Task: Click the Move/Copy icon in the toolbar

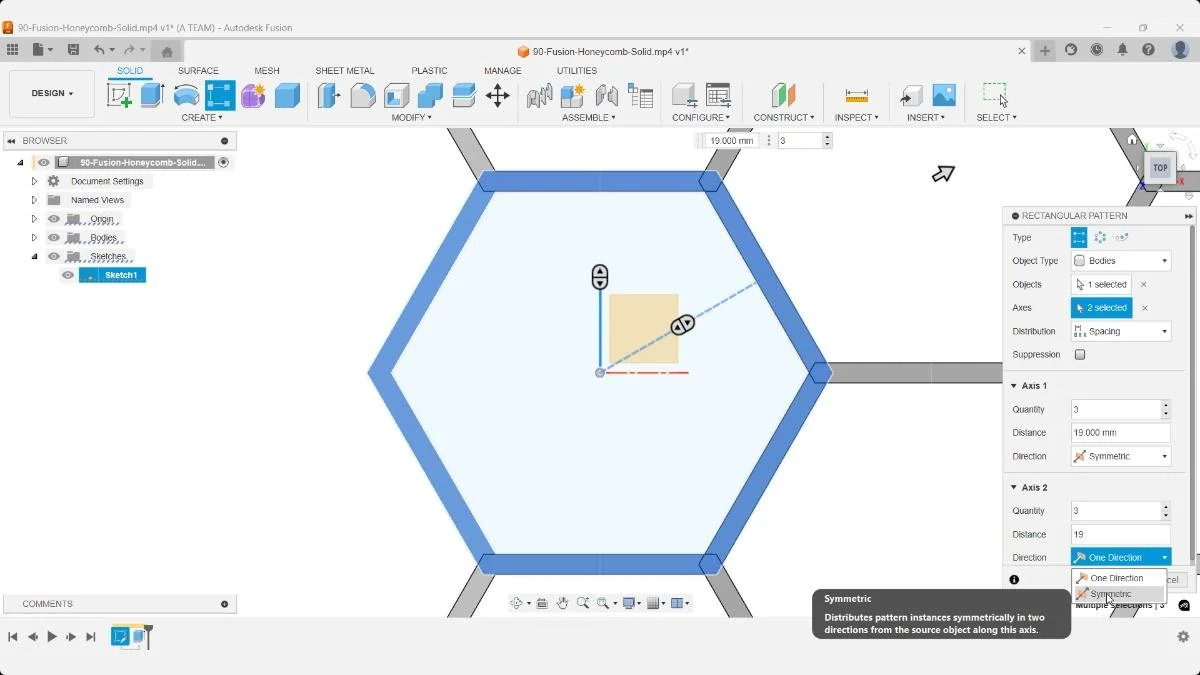Action: [x=497, y=94]
